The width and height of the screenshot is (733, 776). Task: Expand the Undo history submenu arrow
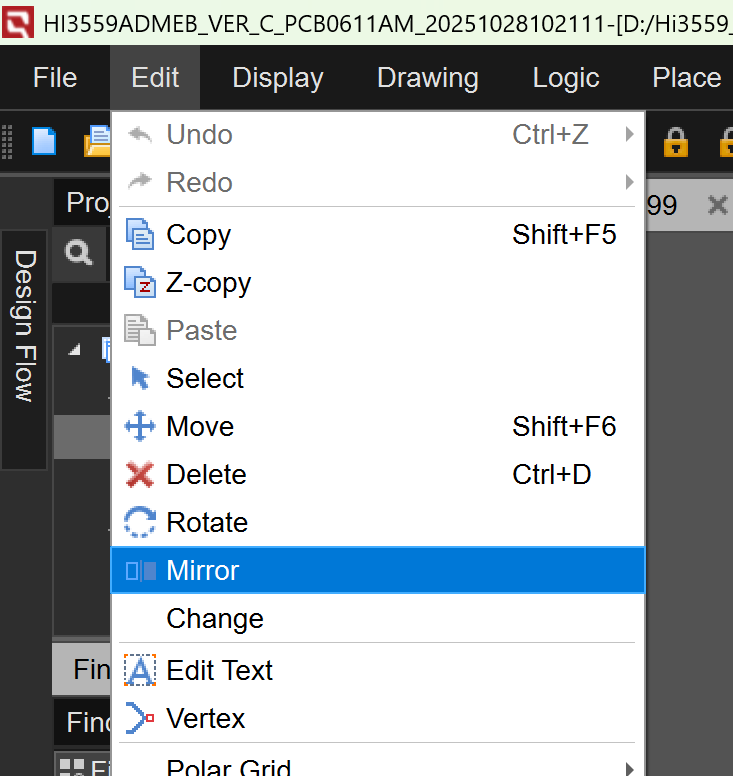coord(629,134)
